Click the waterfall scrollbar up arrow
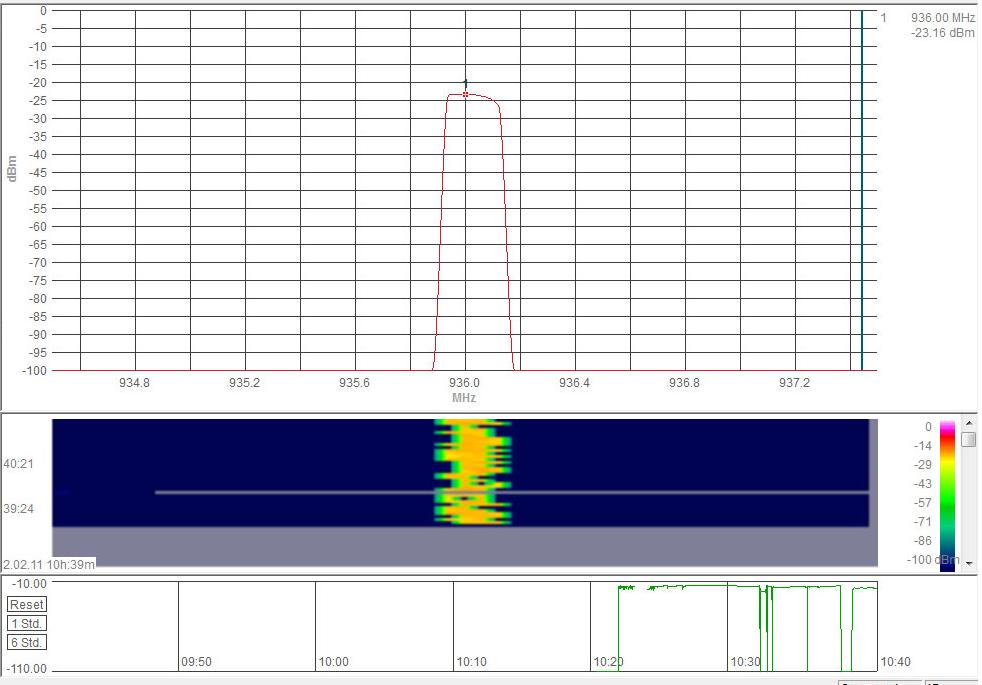The width and height of the screenshot is (982, 685). point(969,423)
